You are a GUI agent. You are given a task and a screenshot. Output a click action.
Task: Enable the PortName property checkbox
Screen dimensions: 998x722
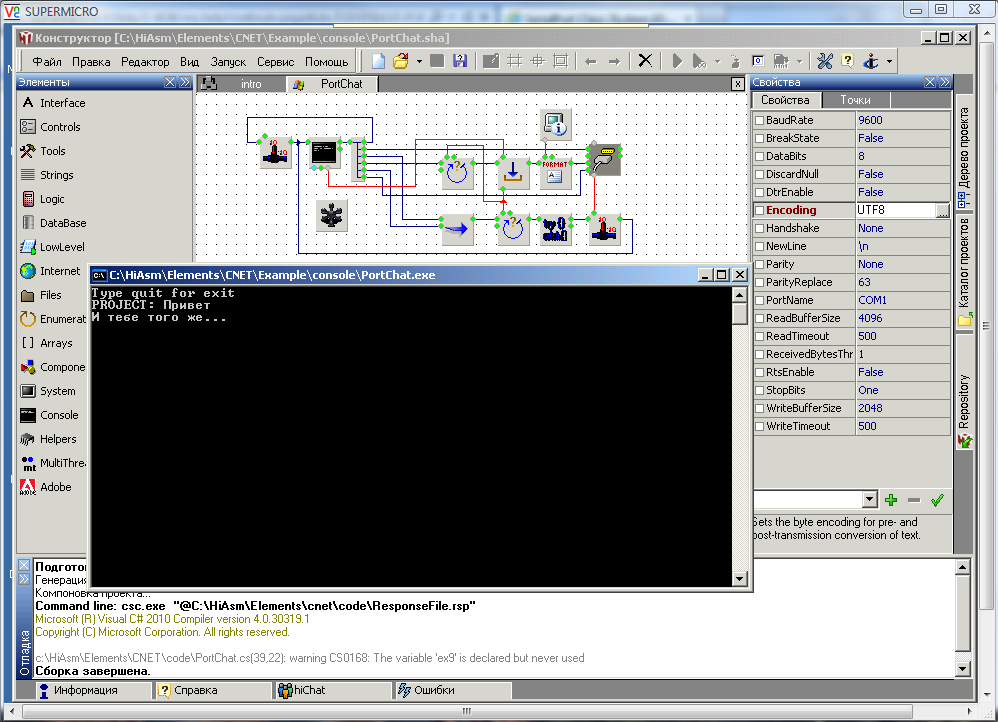[759, 300]
